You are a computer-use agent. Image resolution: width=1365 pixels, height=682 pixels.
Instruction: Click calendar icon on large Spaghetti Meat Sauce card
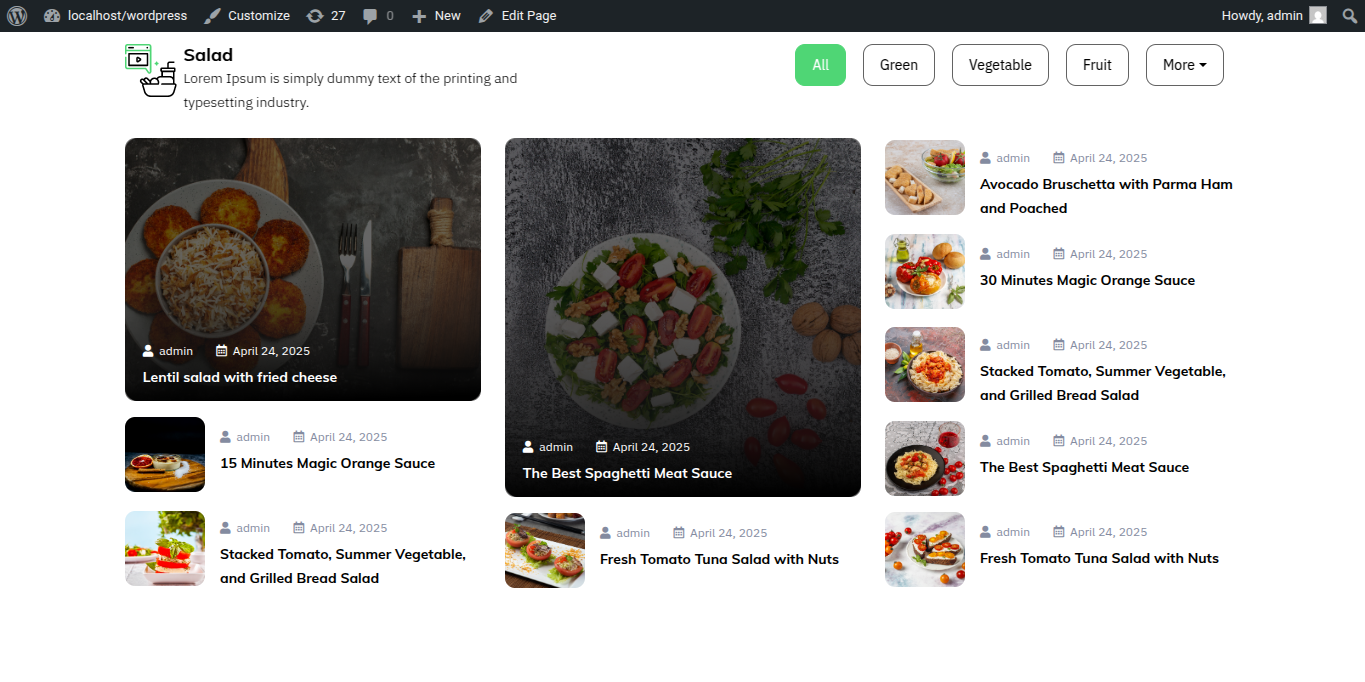[602, 447]
